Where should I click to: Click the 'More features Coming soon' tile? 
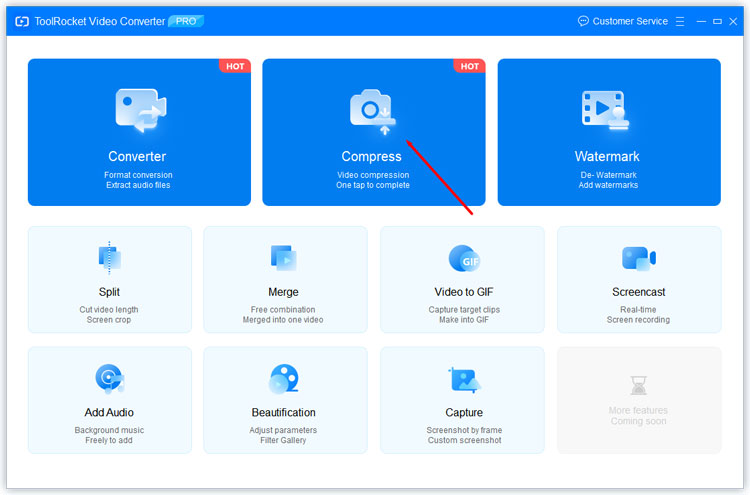(x=639, y=400)
